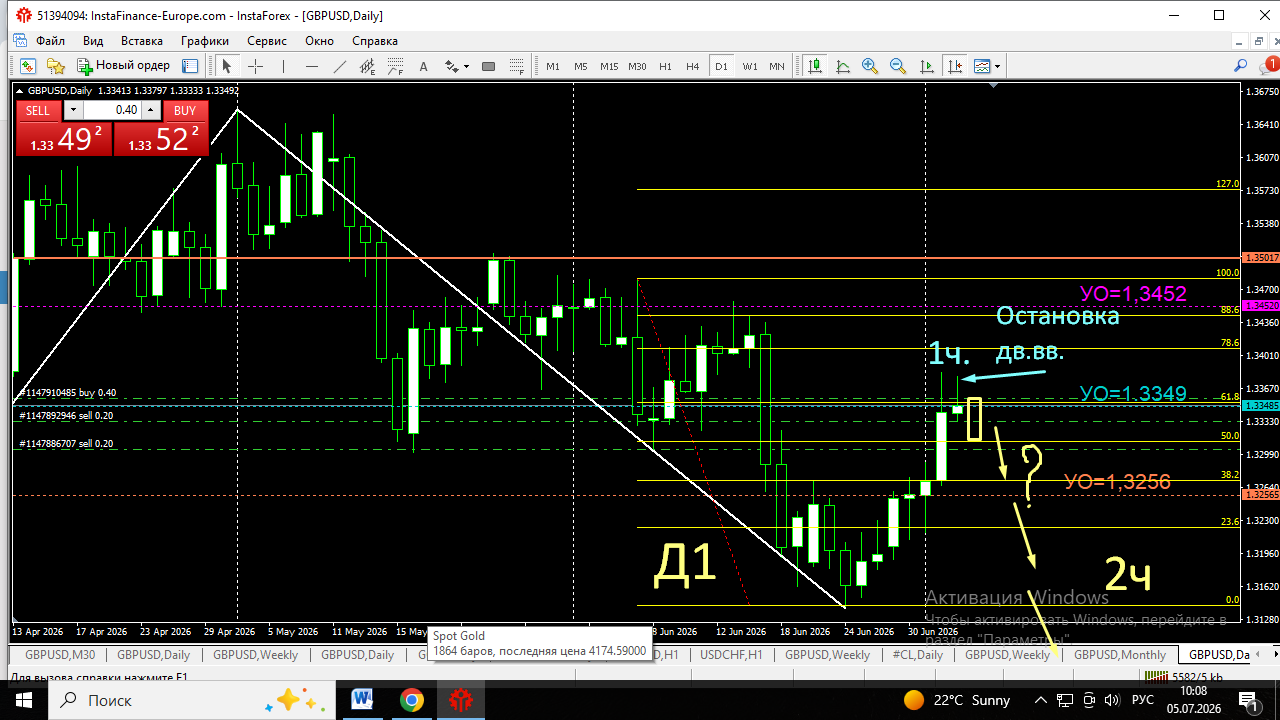Open the Windows Start menu
The image size is (1280, 720).
click(x=24, y=700)
